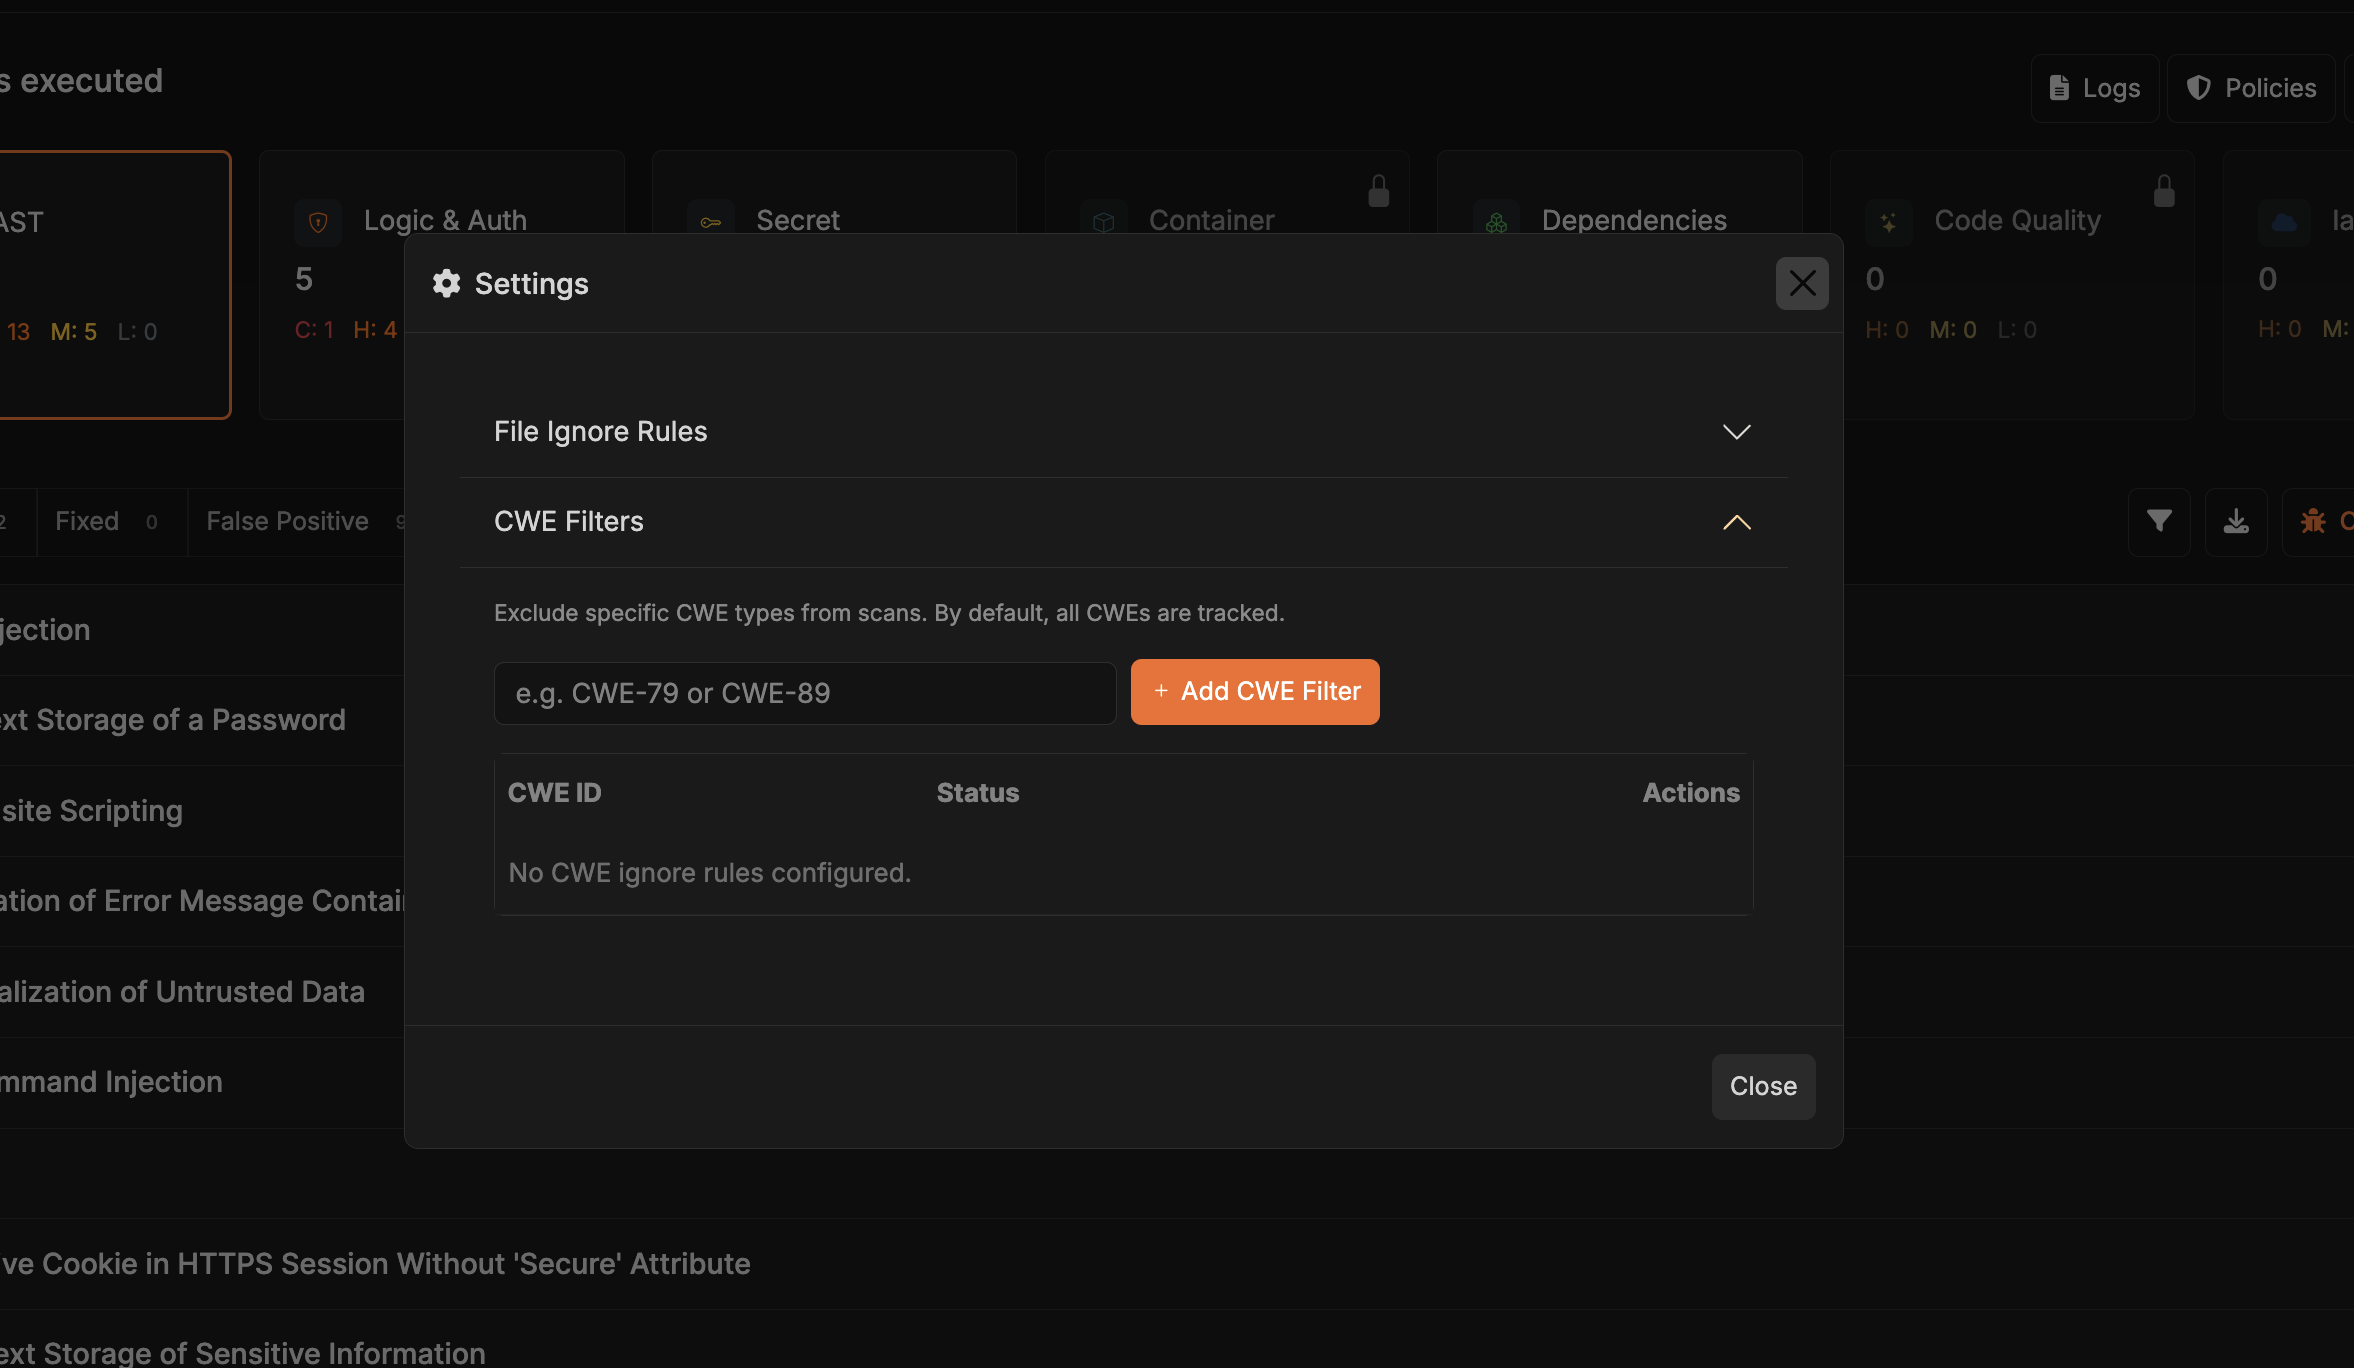
Task: Click the CWE ID input field
Action: click(803, 692)
